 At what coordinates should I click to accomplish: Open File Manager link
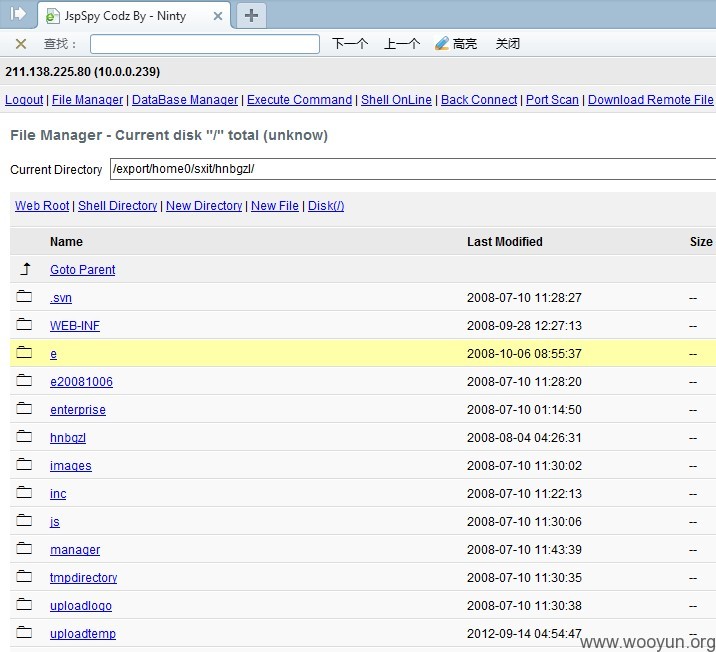[x=87, y=100]
